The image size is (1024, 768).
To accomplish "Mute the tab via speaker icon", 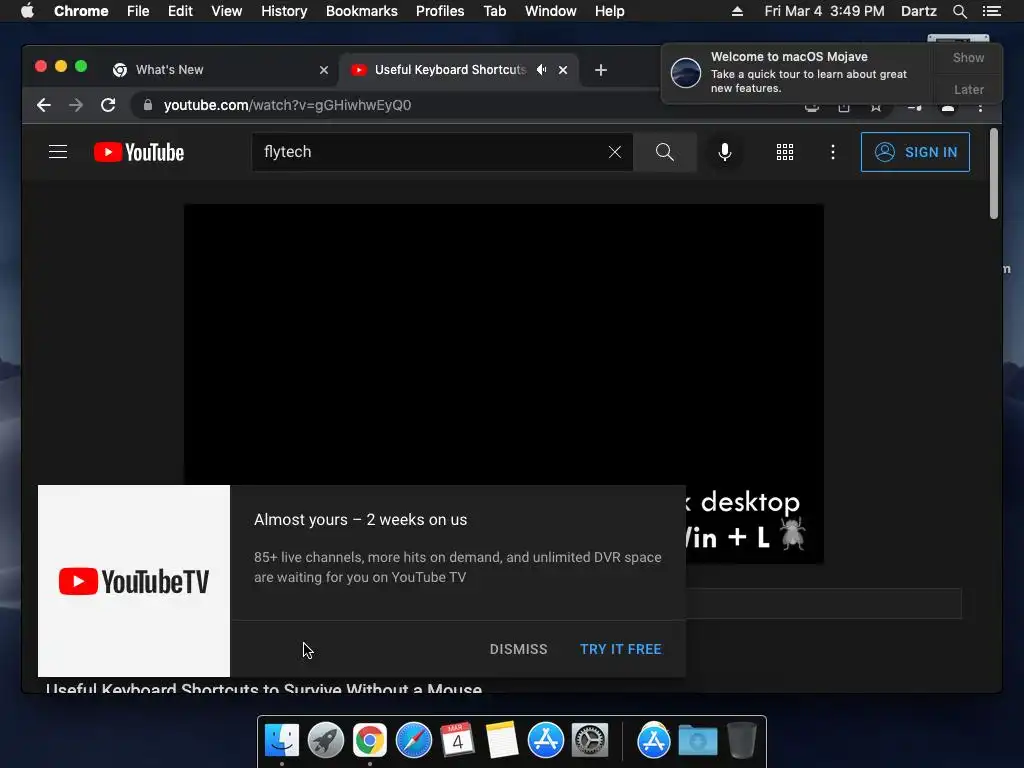I will (x=541, y=70).
